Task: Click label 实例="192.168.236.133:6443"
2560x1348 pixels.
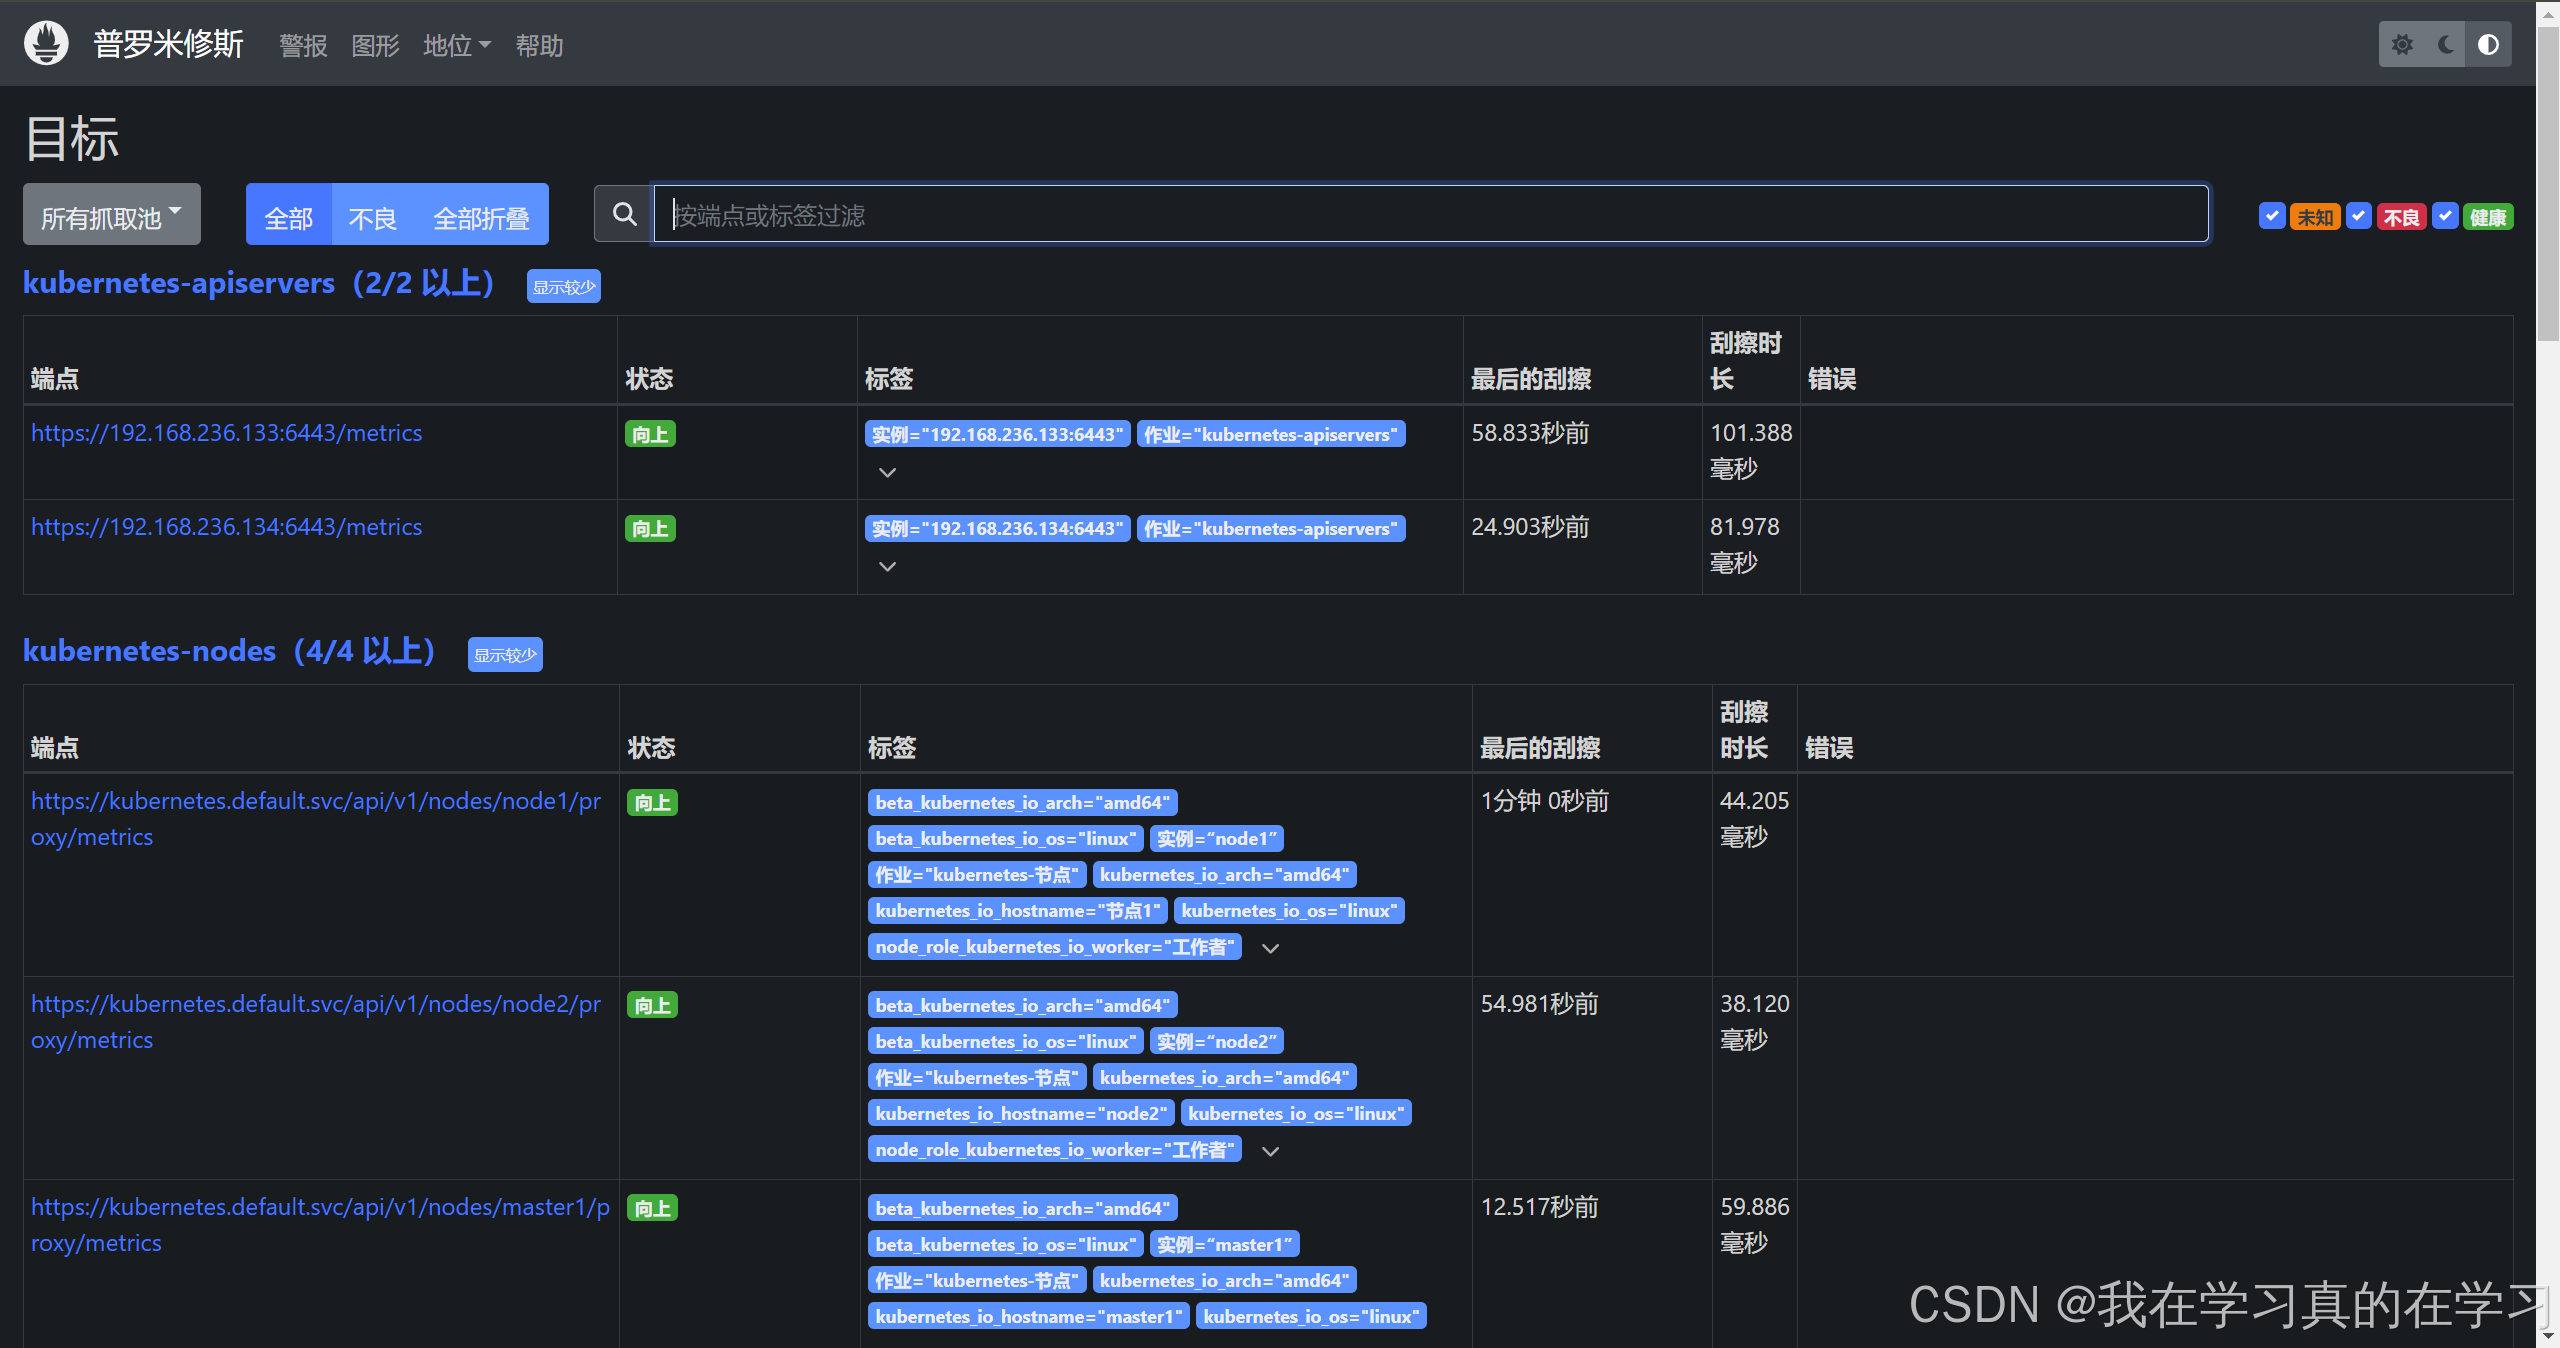Action: [x=998, y=434]
